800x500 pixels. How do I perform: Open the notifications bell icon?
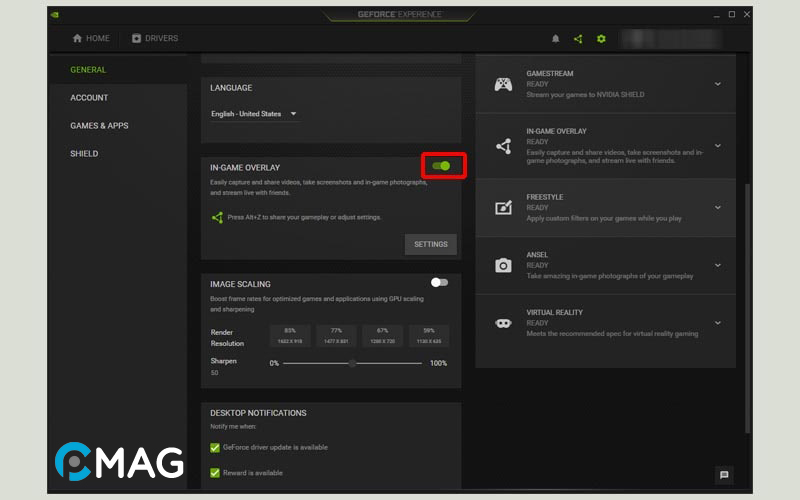pos(556,38)
